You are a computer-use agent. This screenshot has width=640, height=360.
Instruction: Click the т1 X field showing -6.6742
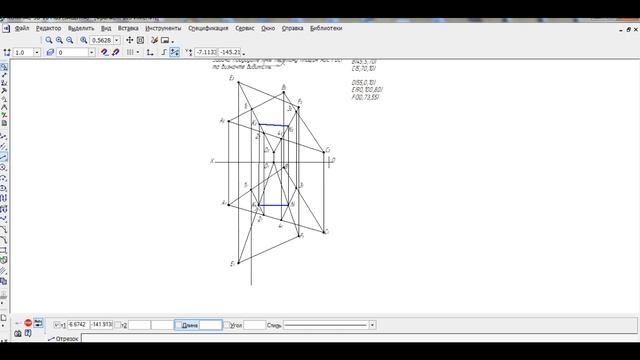[78, 325]
